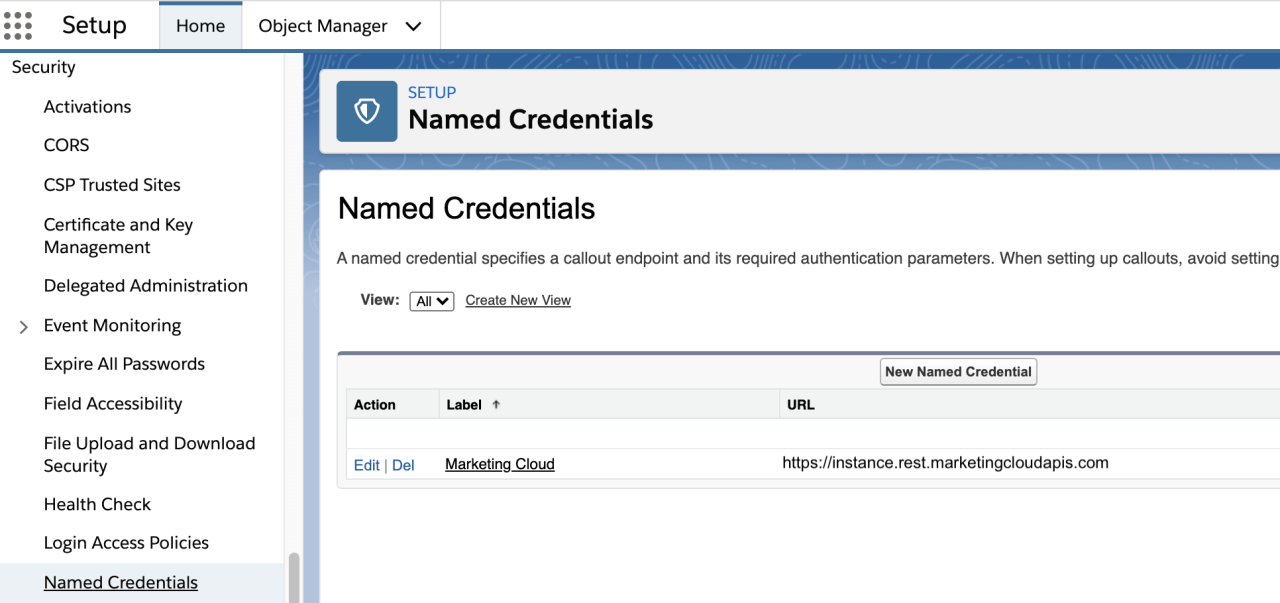Open the App Launcher dots icon

(x=18, y=25)
